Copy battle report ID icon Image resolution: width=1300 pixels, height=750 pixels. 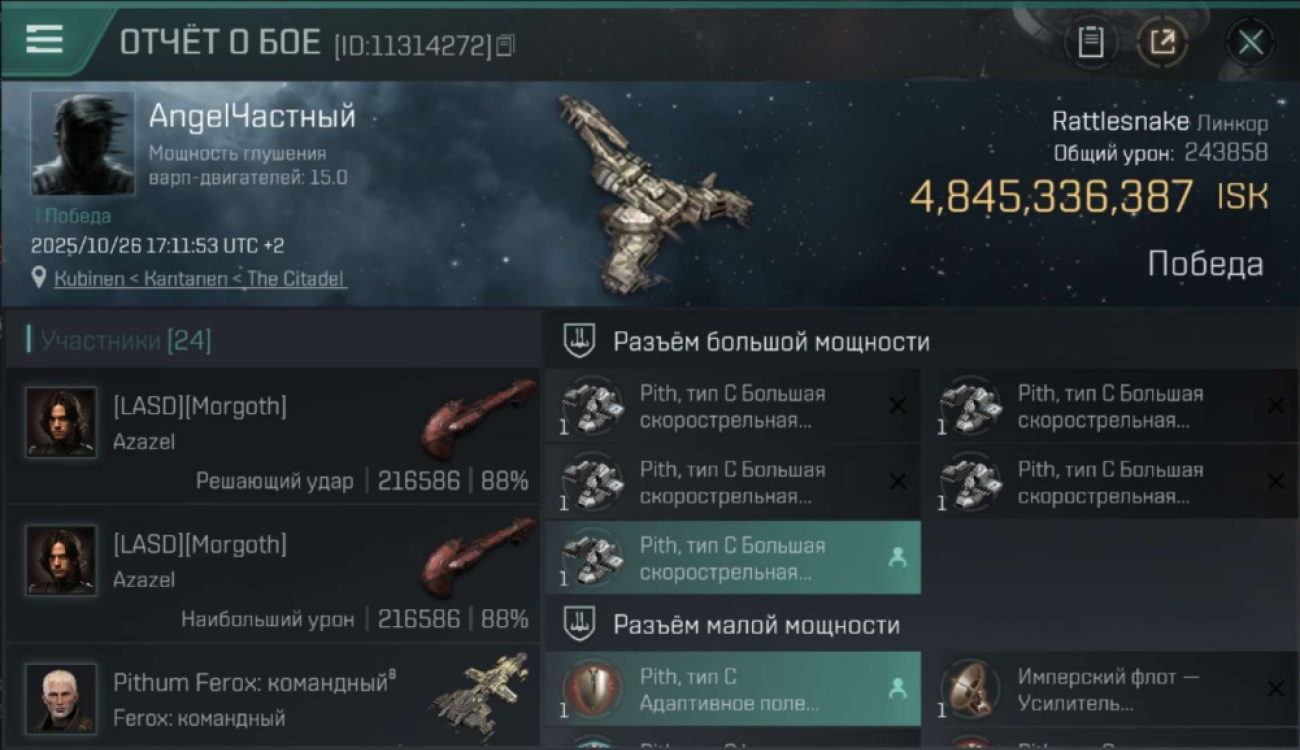coord(505,45)
